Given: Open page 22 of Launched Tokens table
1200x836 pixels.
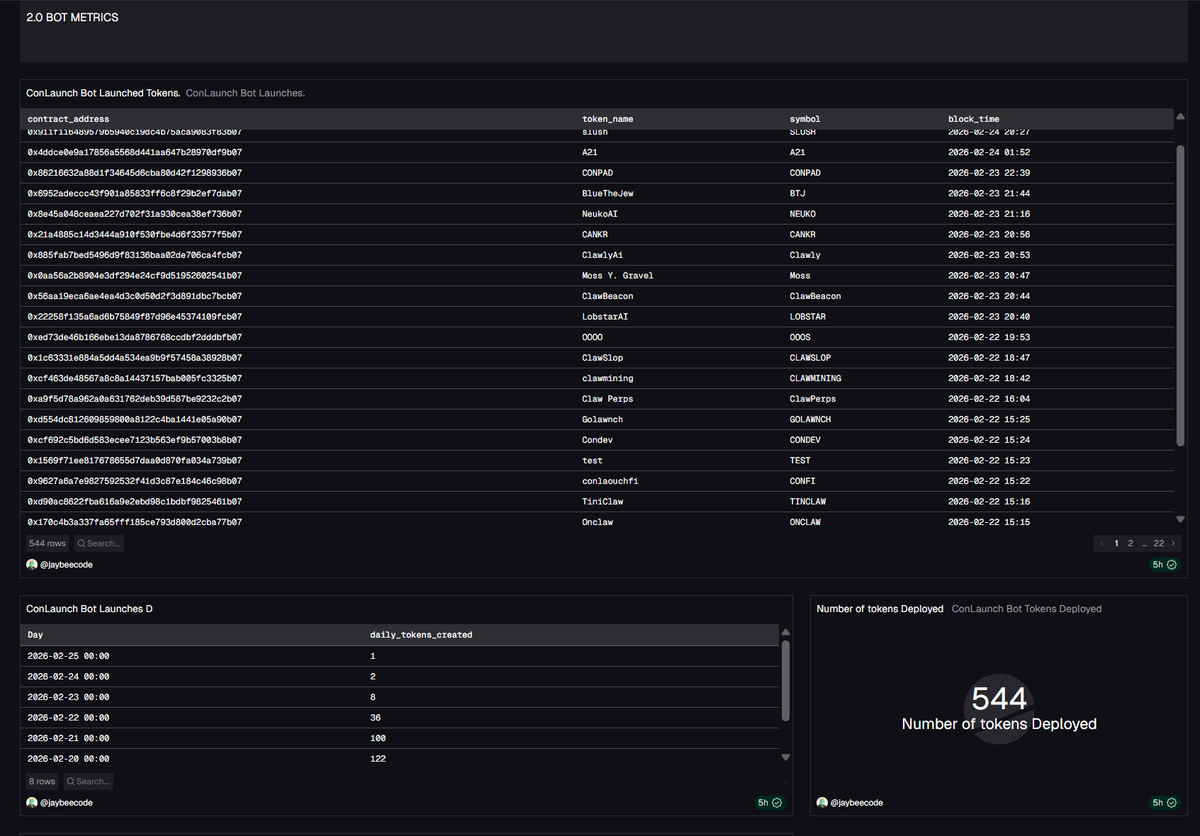Looking at the screenshot, I should (x=1159, y=543).
